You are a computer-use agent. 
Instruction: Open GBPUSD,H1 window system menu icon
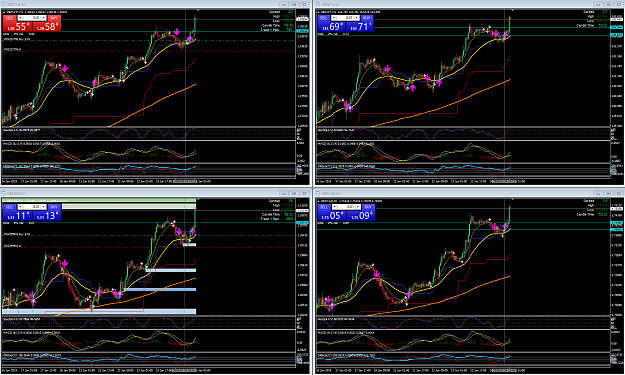pyautogui.click(x=4, y=193)
